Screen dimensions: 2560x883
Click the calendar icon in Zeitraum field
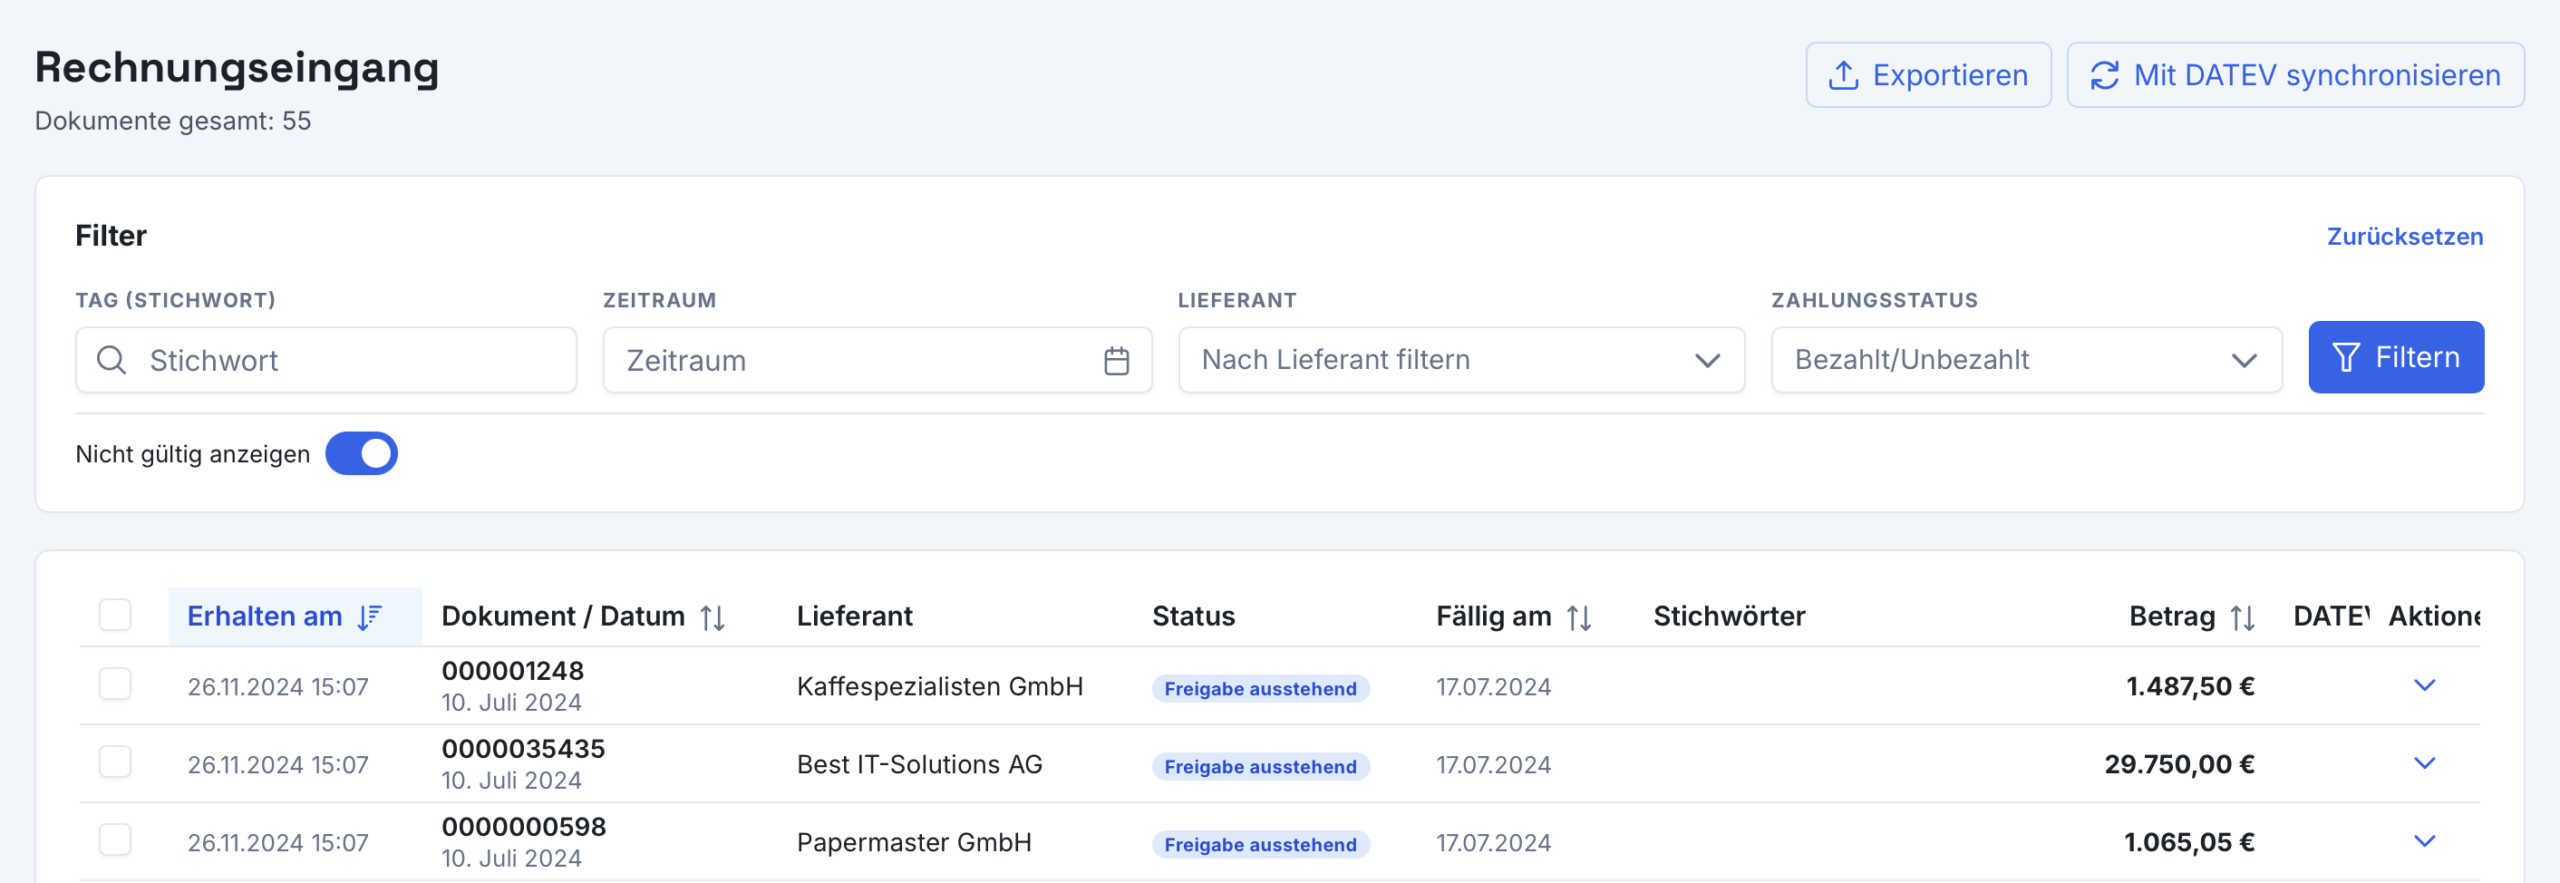pyautogui.click(x=1116, y=360)
